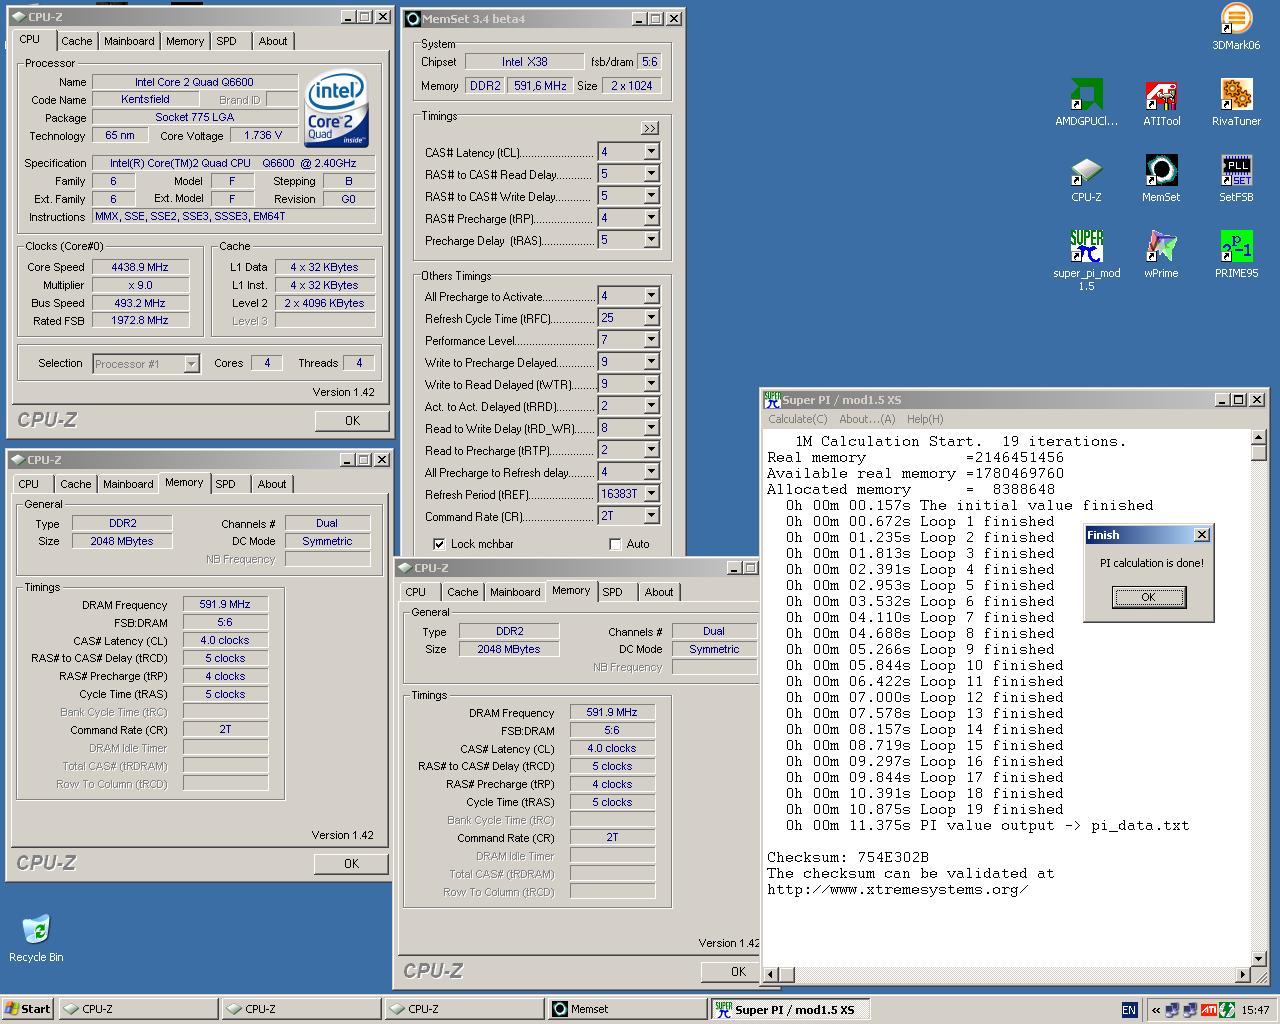This screenshot has width=1280, height=1024.
Task: Open Help(H) menu in Super PI
Action: [925, 419]
